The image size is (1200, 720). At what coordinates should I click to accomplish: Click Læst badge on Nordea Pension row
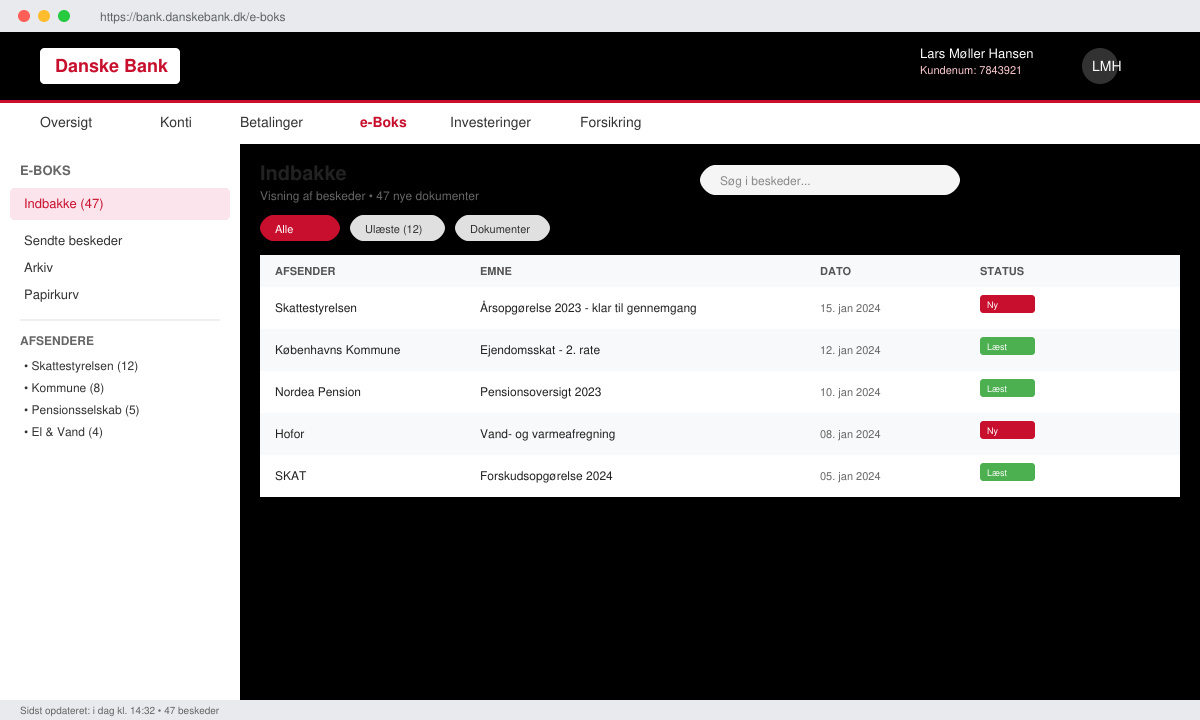pyautogui.click(x=1007, y=388)
